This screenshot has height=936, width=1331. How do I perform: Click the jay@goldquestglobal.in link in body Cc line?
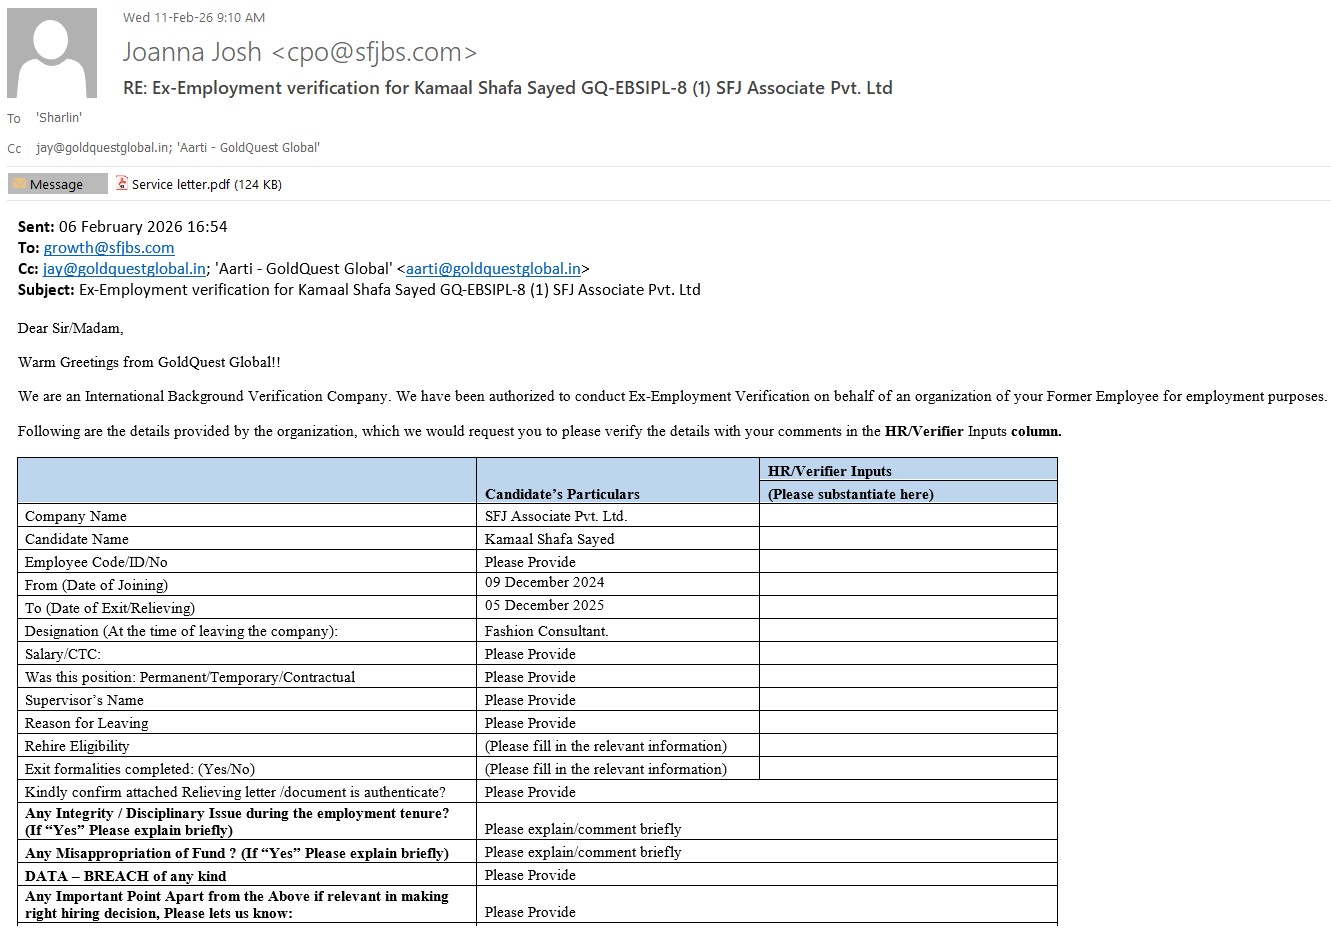tap(125, 268)
